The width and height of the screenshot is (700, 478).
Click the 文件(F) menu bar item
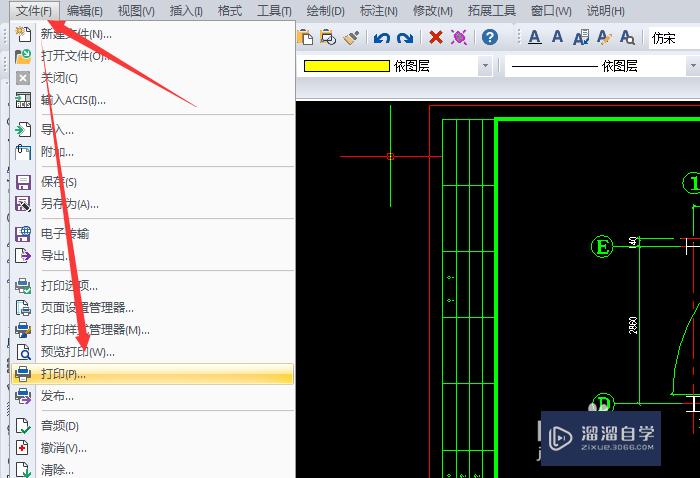pyautogui.click(x=34, y=11)
